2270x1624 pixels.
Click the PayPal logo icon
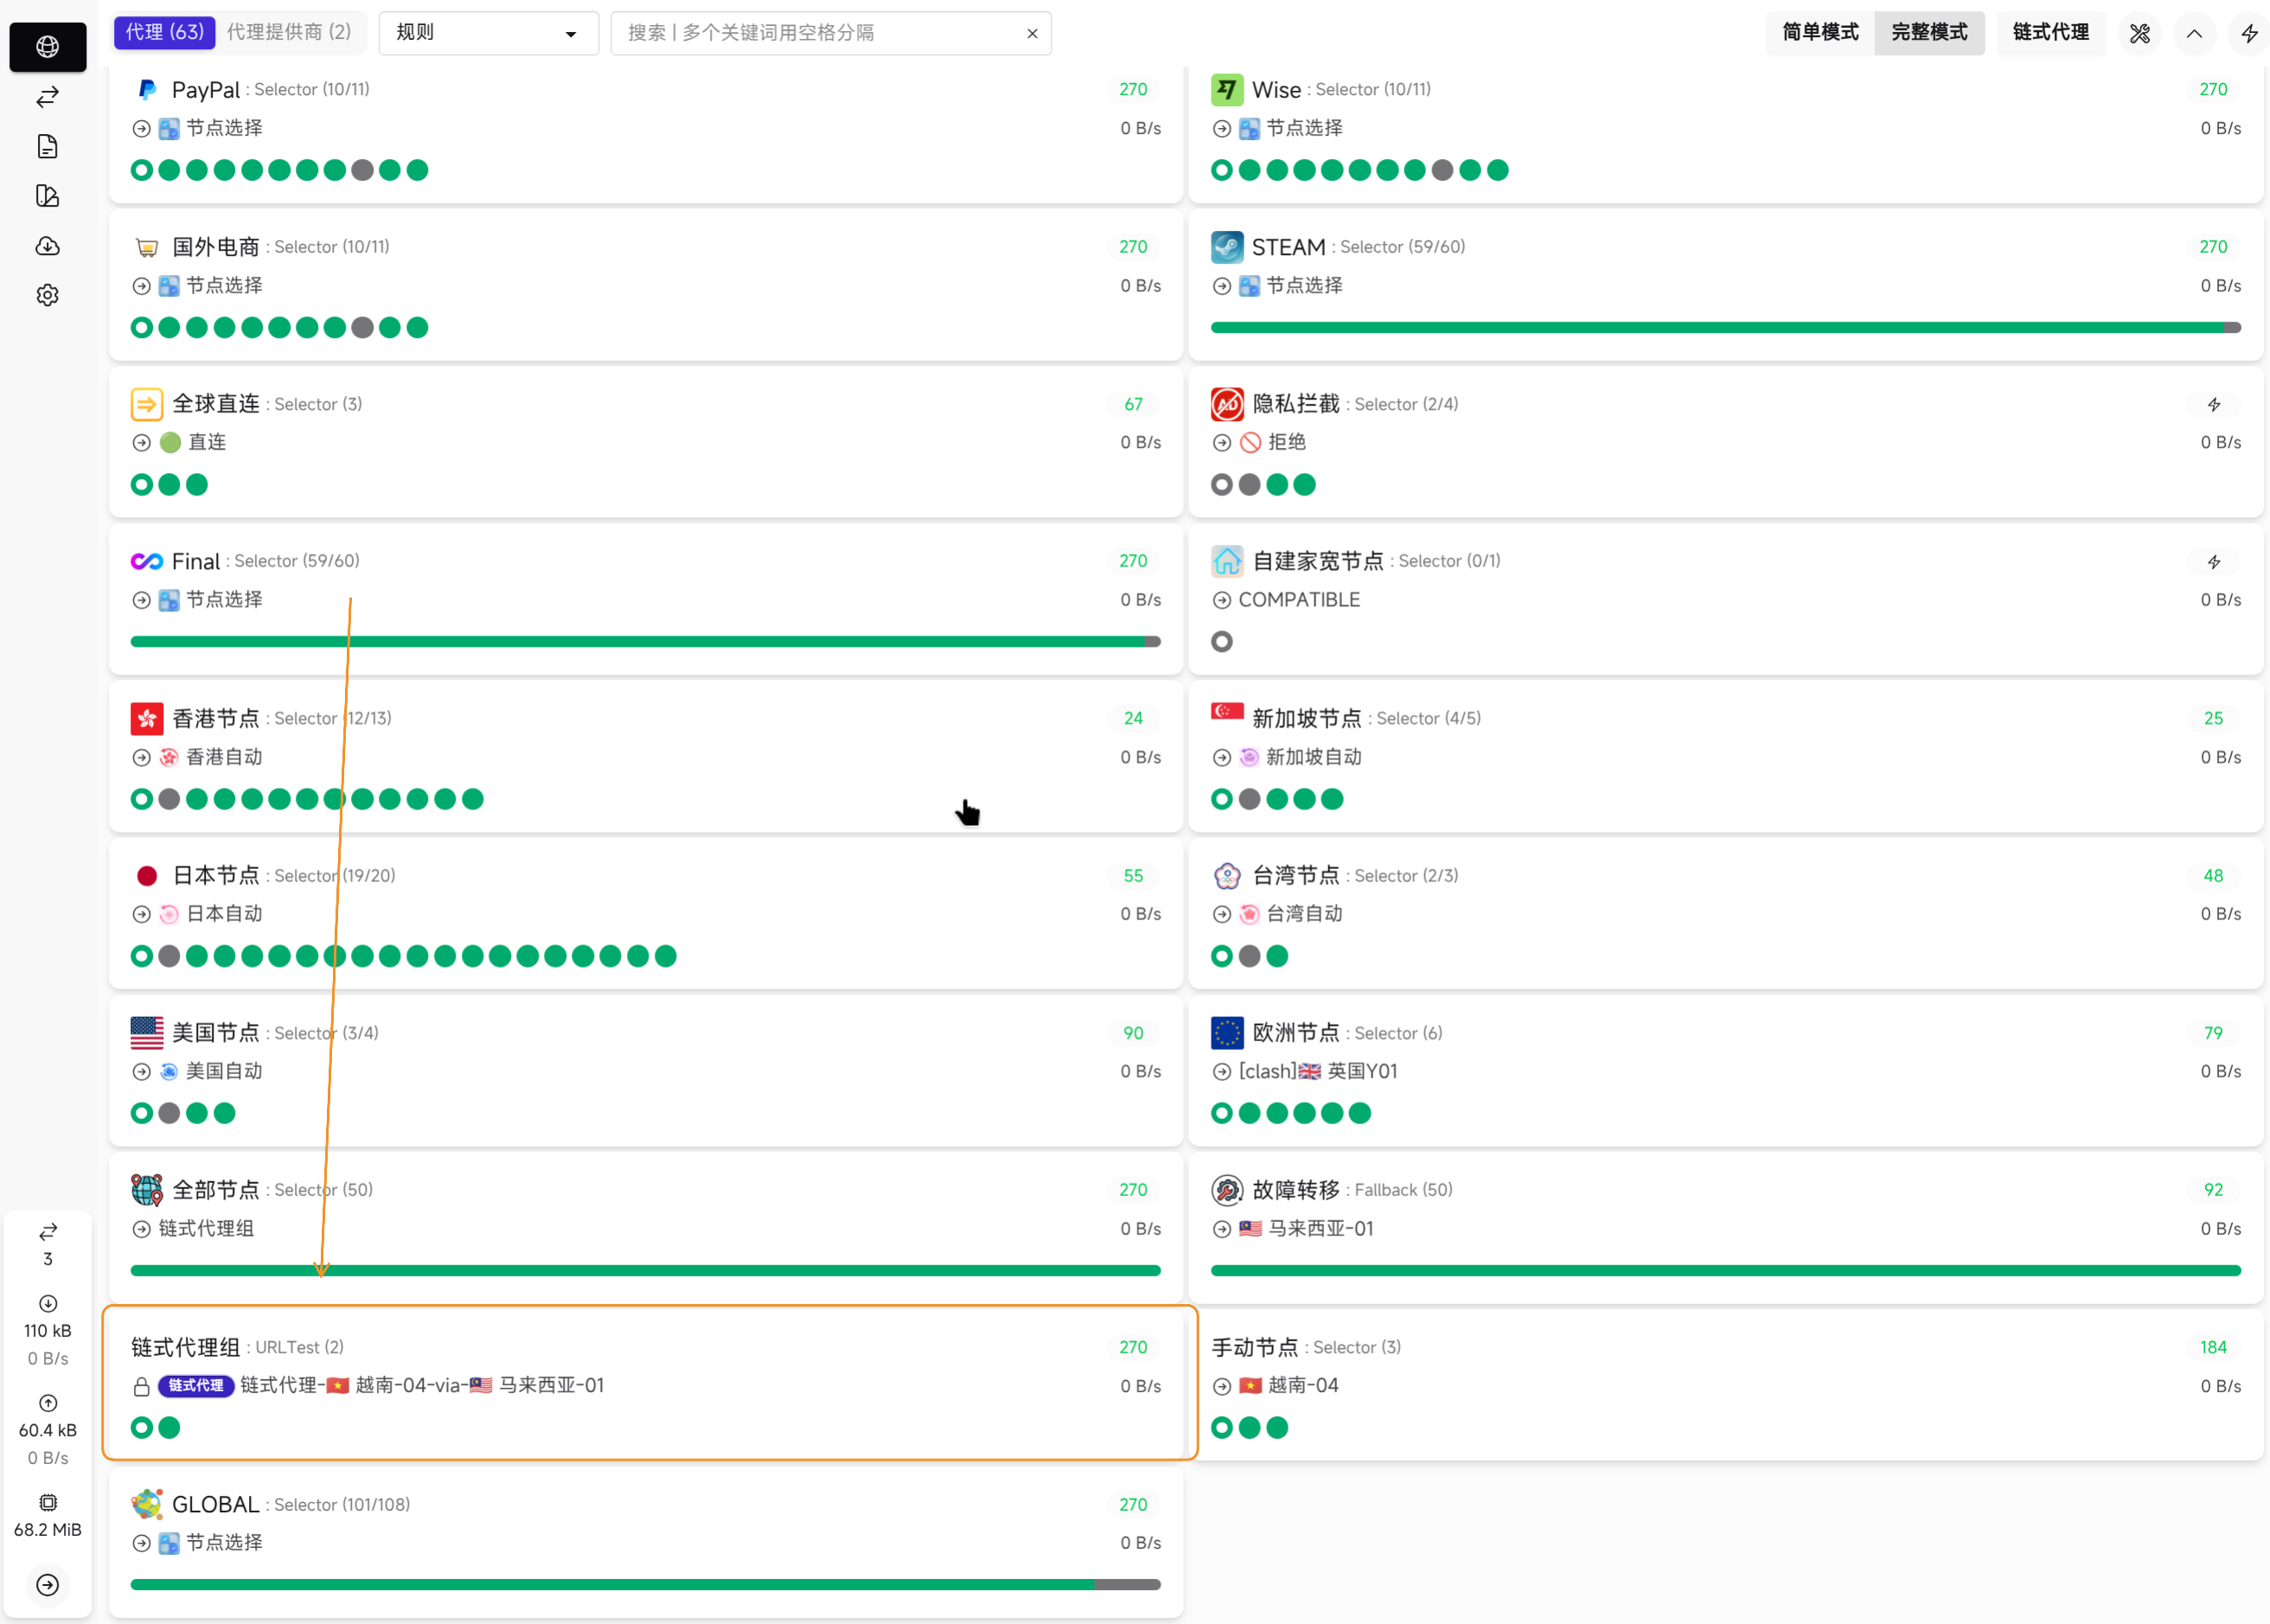click(147, 90)
